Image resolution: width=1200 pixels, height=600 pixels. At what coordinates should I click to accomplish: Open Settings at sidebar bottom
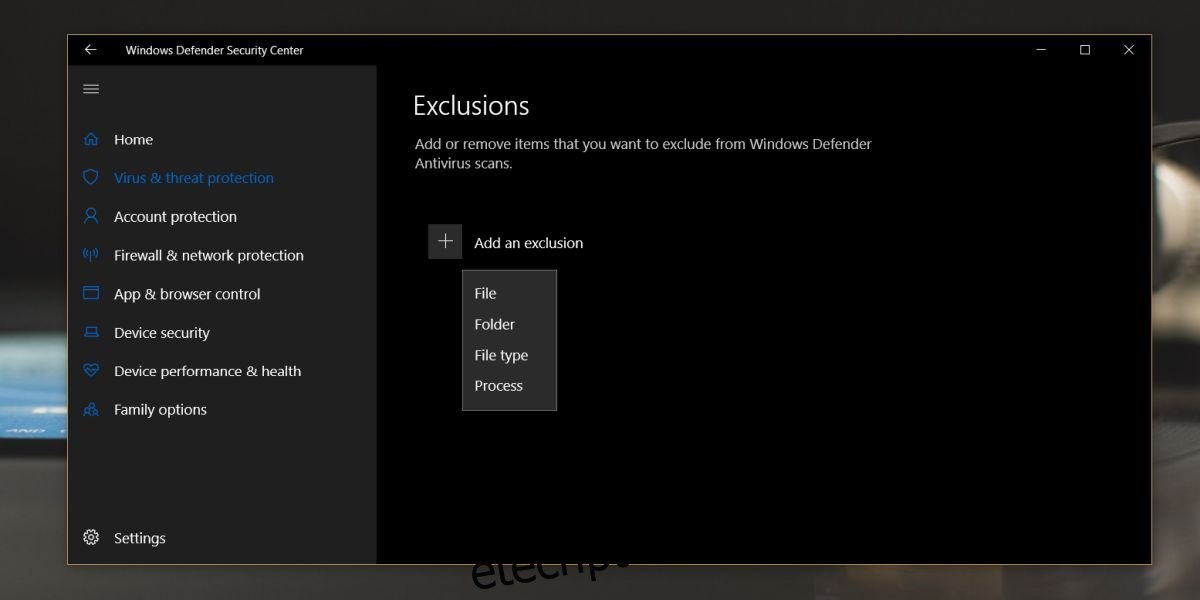coord(140,538)
